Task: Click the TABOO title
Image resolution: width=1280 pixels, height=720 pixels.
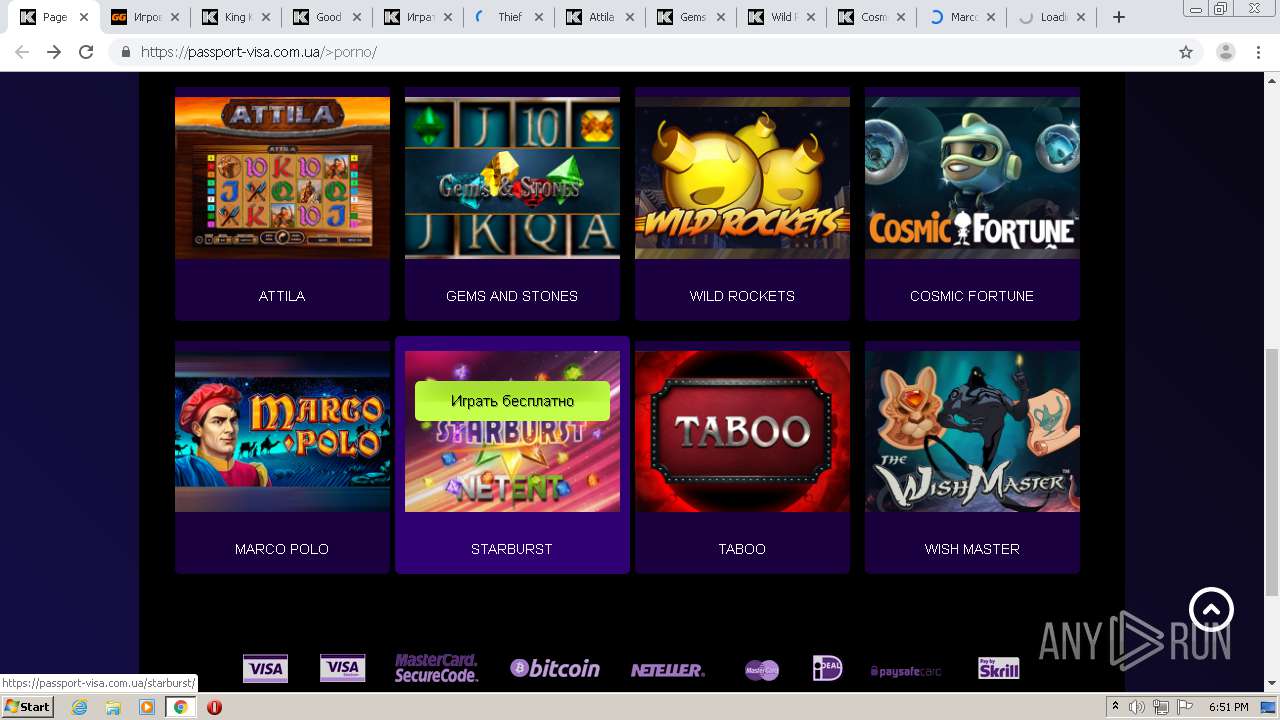Action: (x=742, y=549)
